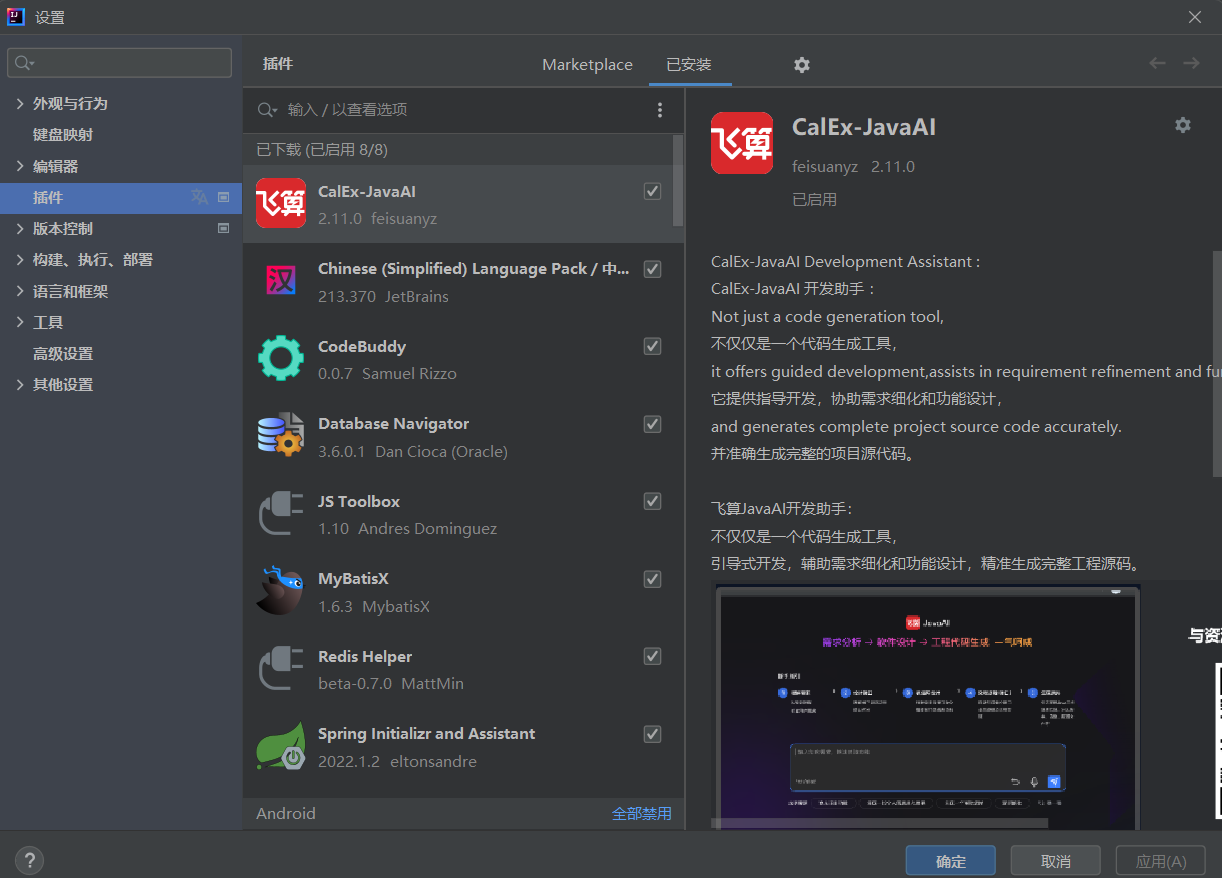Click the MyBatisX bird icon
Viewport: 1222px width, 878px height.
click(x=281, y=591)
